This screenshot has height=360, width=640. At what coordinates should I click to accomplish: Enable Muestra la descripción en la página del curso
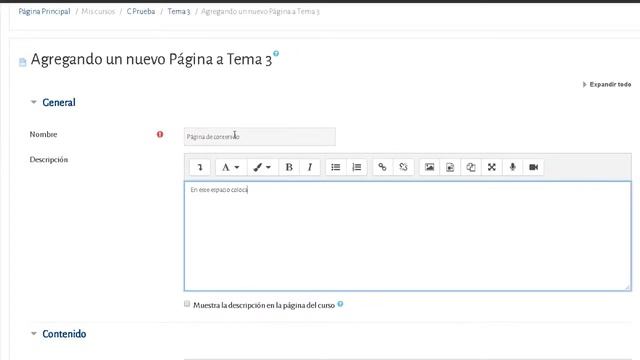pyautogui.click(x=187, y=304)
